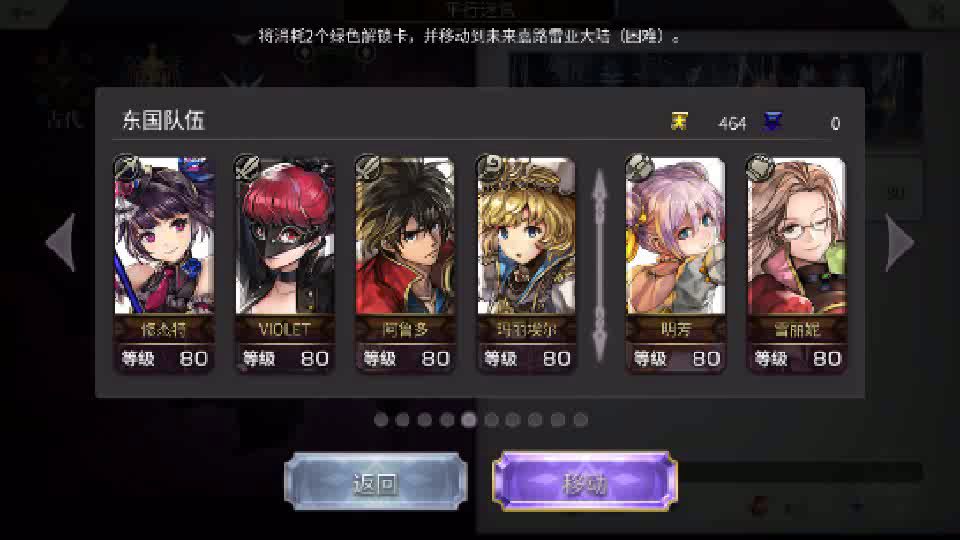Click the 东国队伍 party name label
The image size is (960, 540).
click(x=163, y=121)
